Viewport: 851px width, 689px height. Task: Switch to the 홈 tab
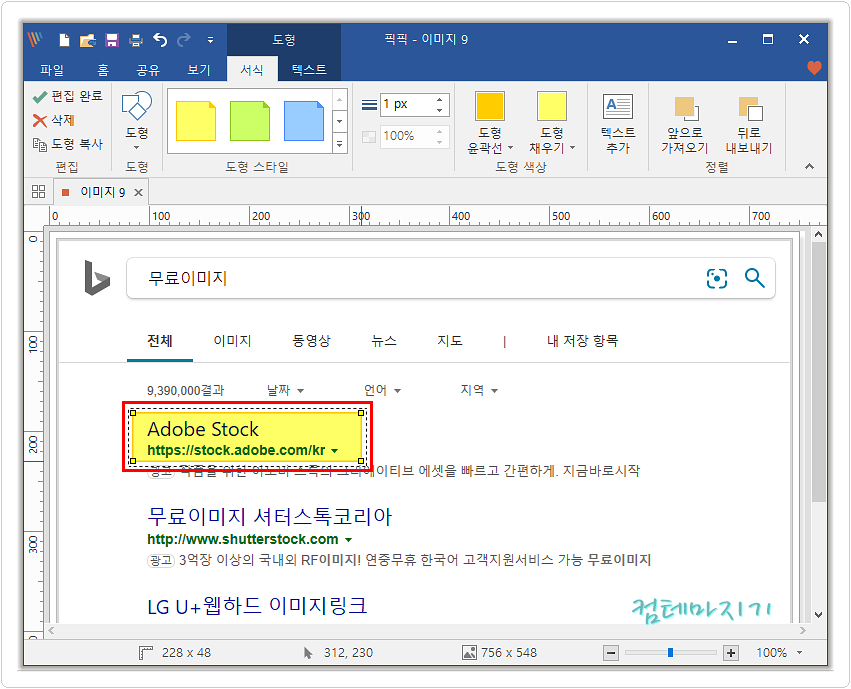click(103, 69)
